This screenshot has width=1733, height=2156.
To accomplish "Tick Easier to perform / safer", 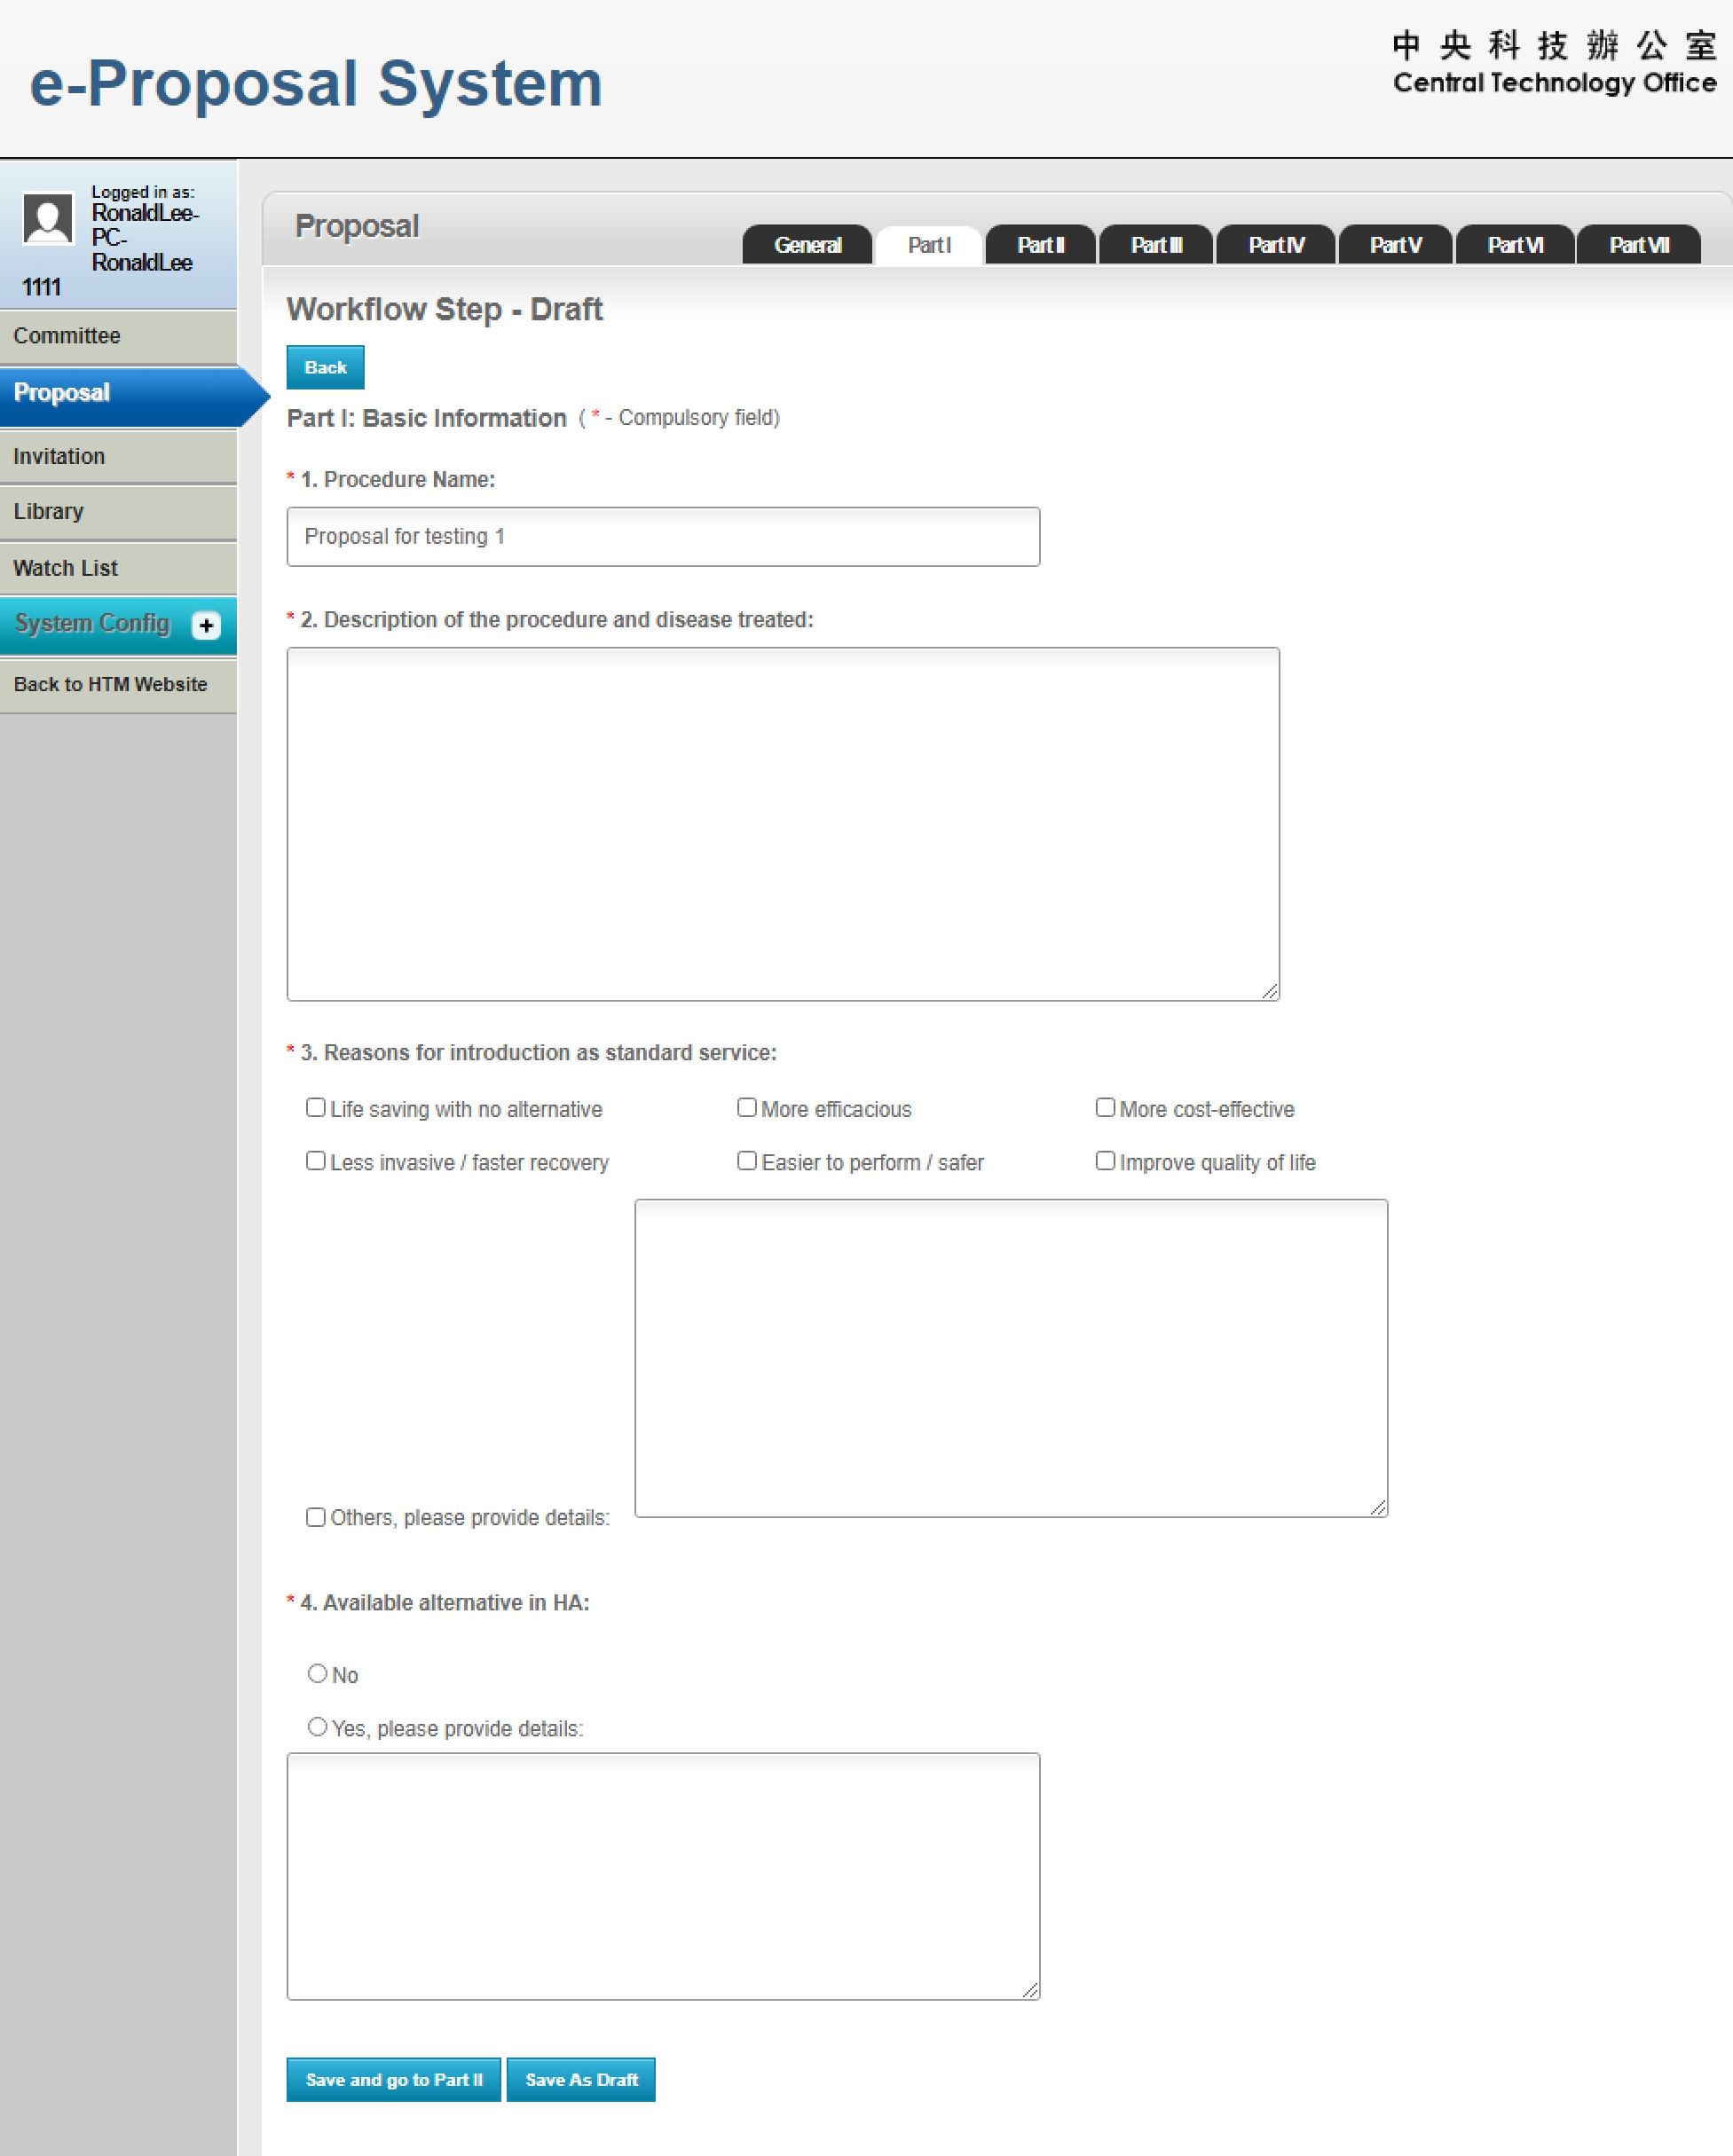I will [x=747, y=1161].
